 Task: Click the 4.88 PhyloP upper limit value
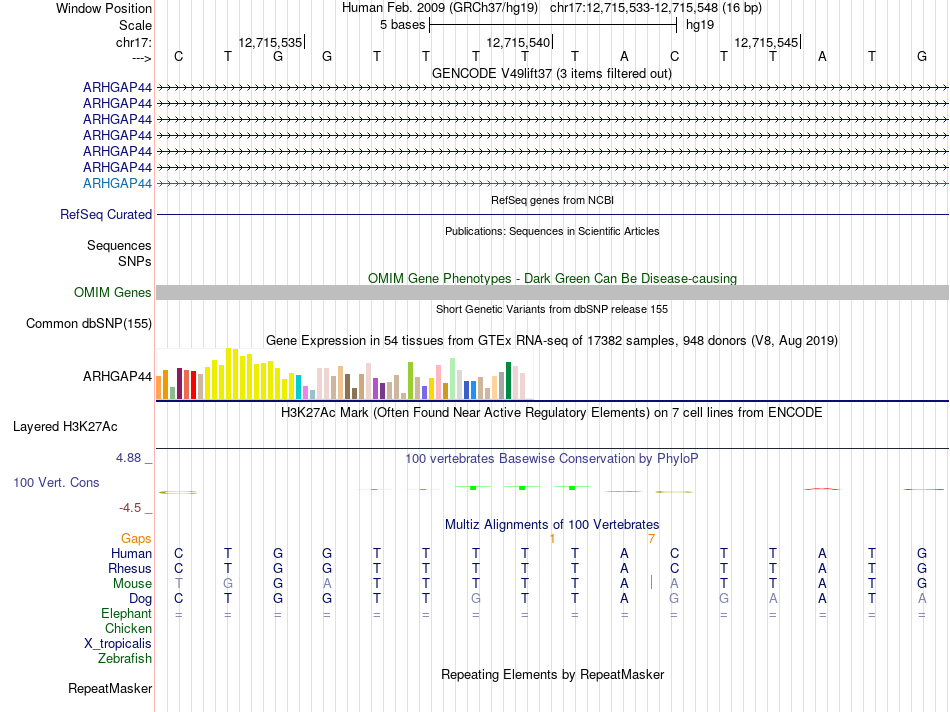pos(128,458)
